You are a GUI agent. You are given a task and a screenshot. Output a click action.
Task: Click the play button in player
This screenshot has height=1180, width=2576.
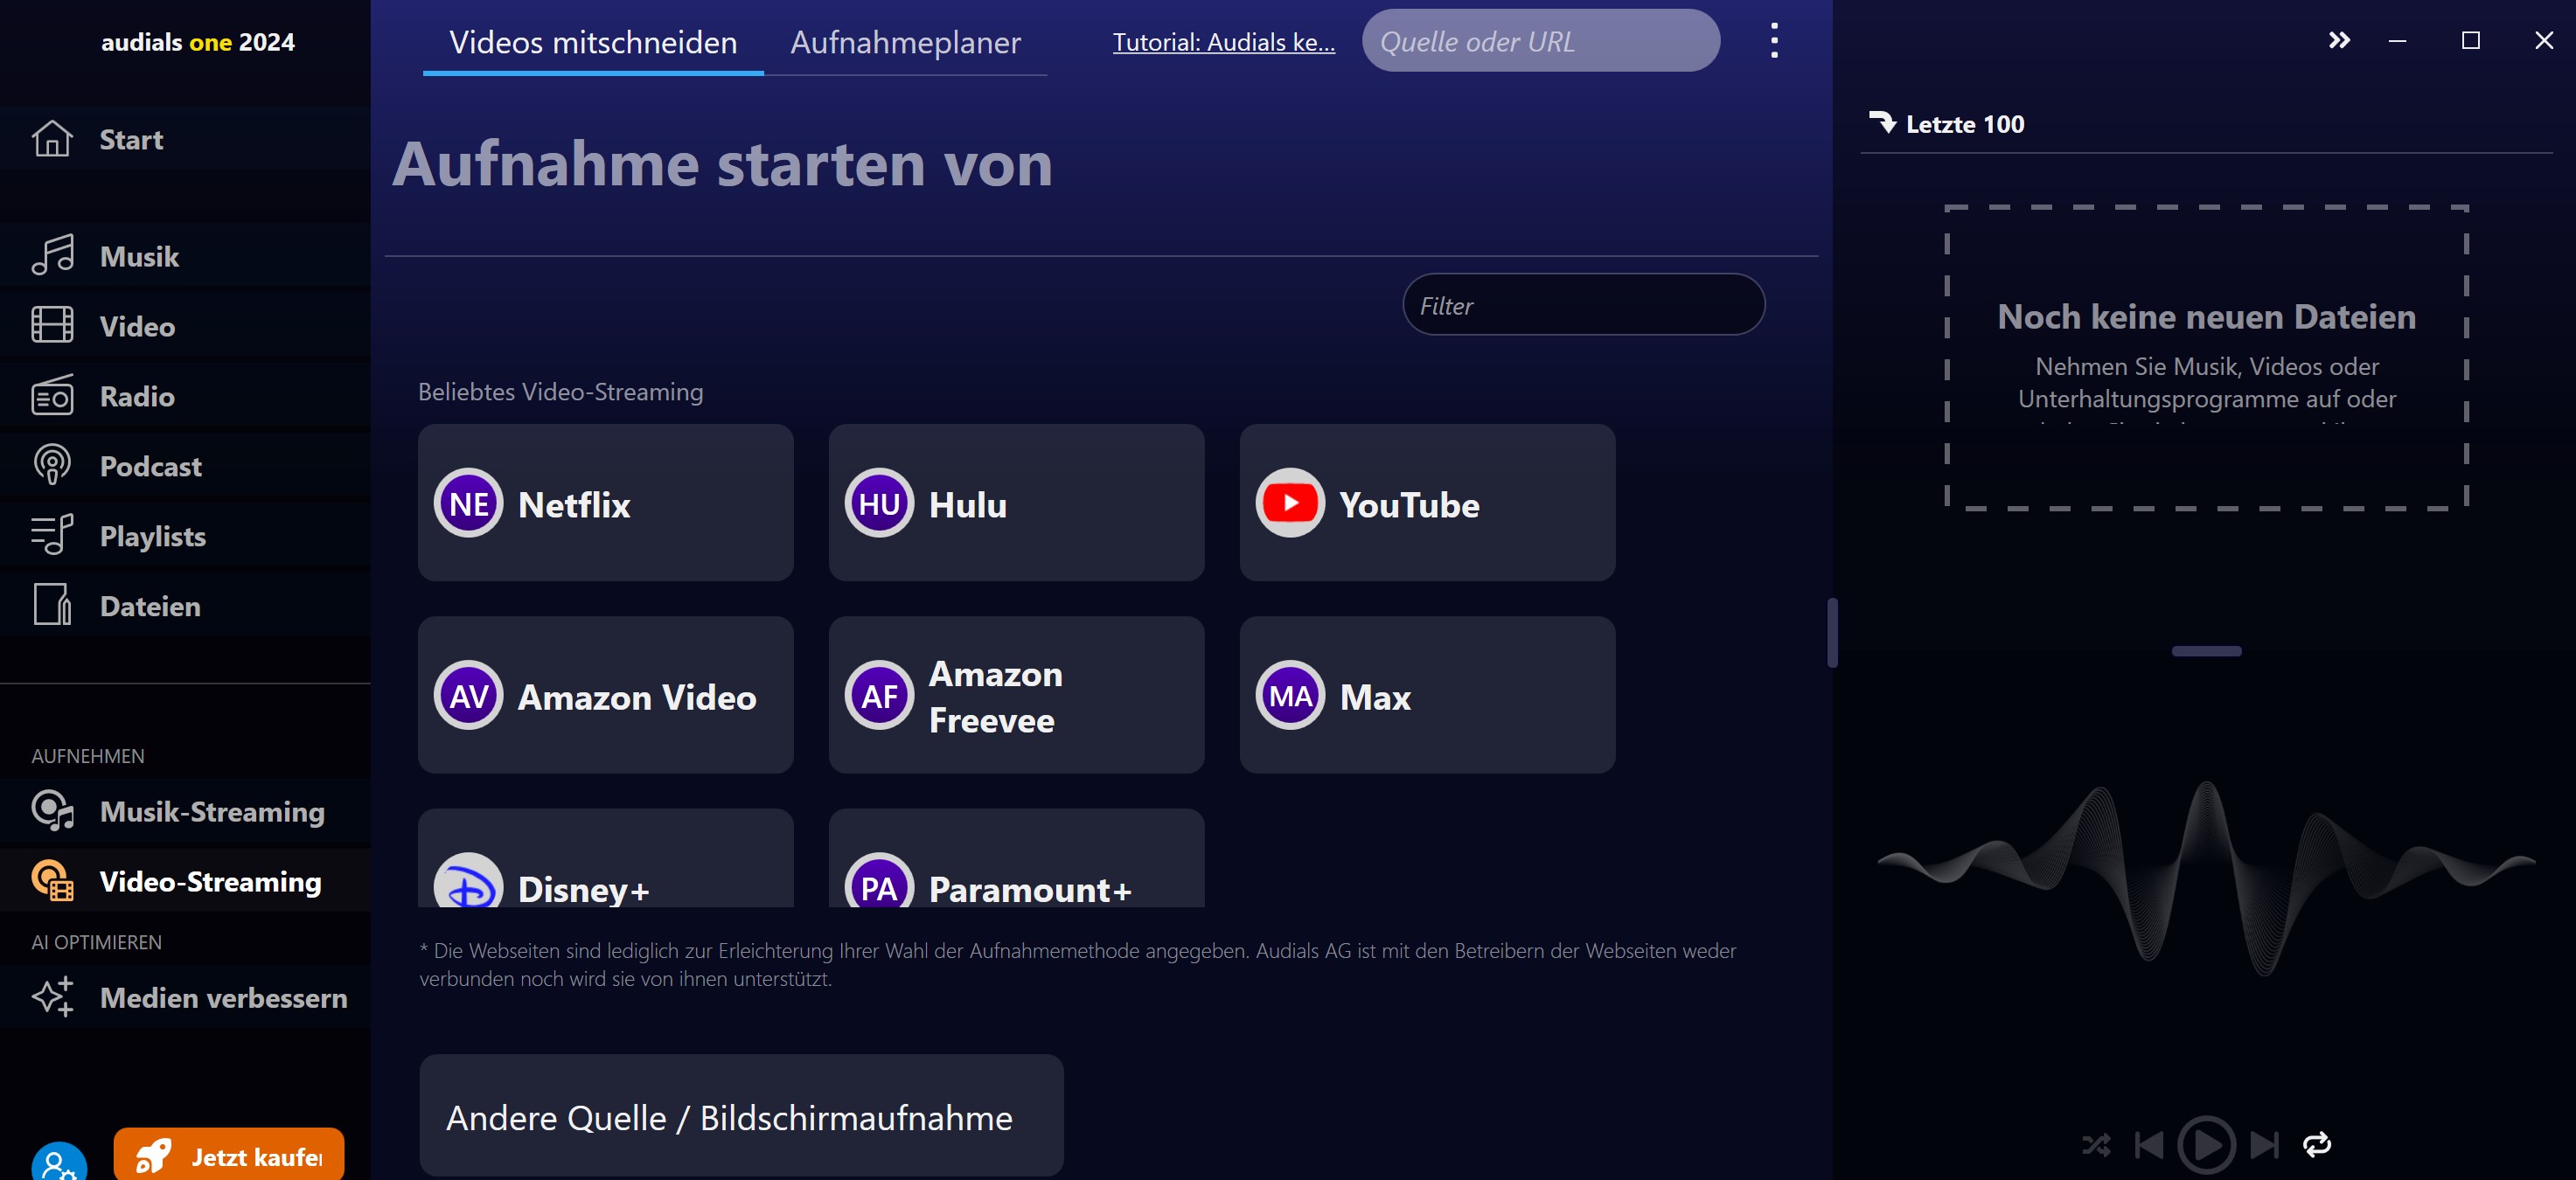click(x=2206, y=1144)
